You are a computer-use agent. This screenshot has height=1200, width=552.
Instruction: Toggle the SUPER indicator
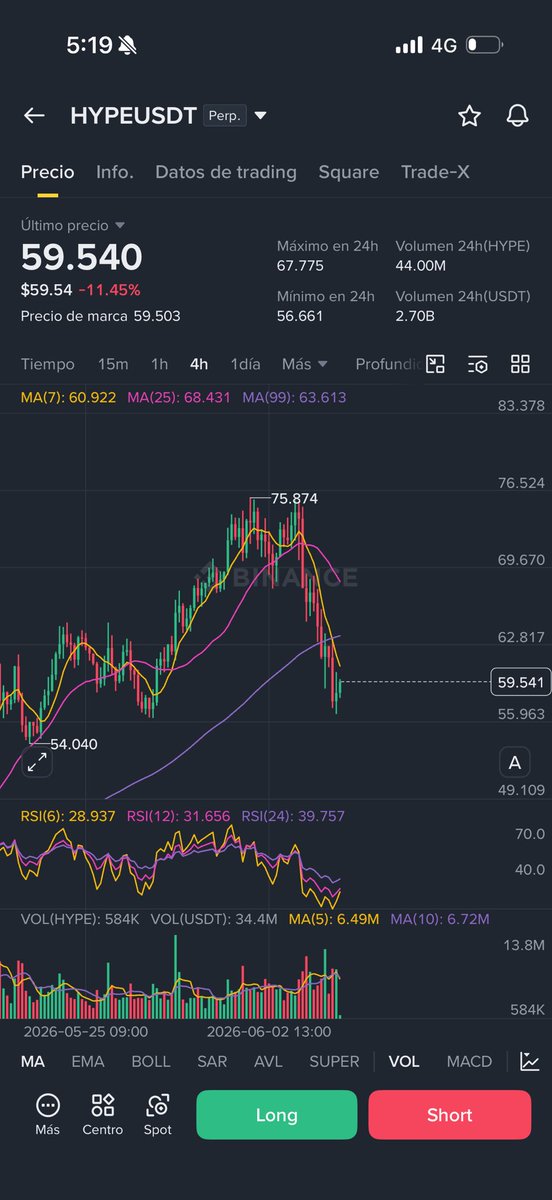tap(334, 1062)
